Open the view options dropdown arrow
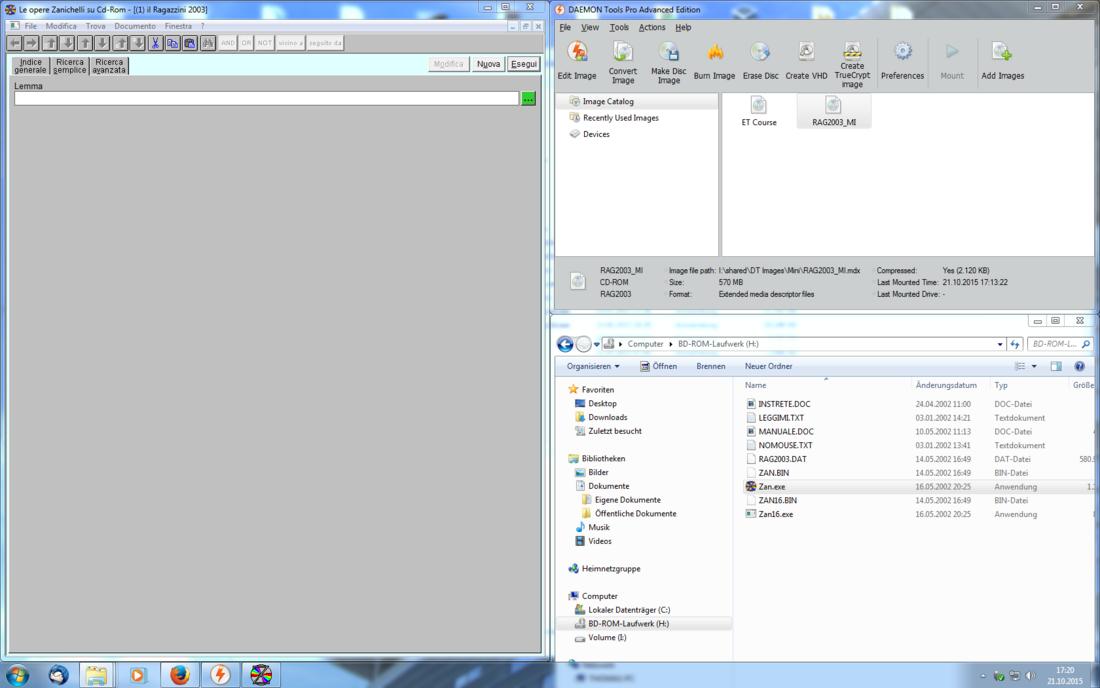Viewport: 1100px width, 688px height. pos(1034,367)
